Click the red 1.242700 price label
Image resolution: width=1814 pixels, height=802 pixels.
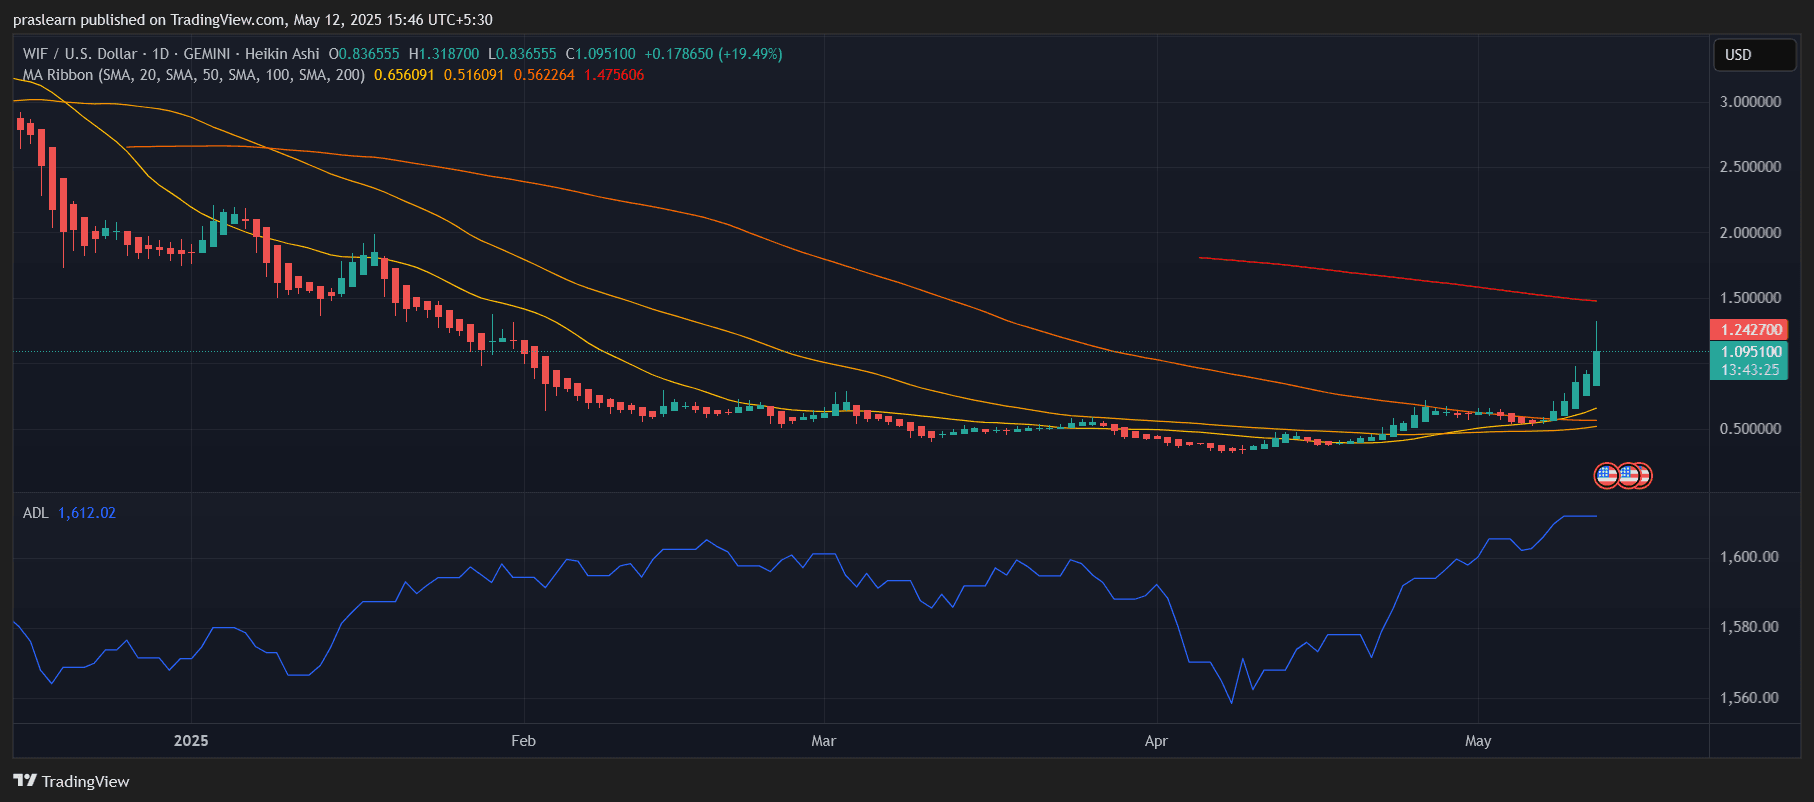pos(1750,330)
